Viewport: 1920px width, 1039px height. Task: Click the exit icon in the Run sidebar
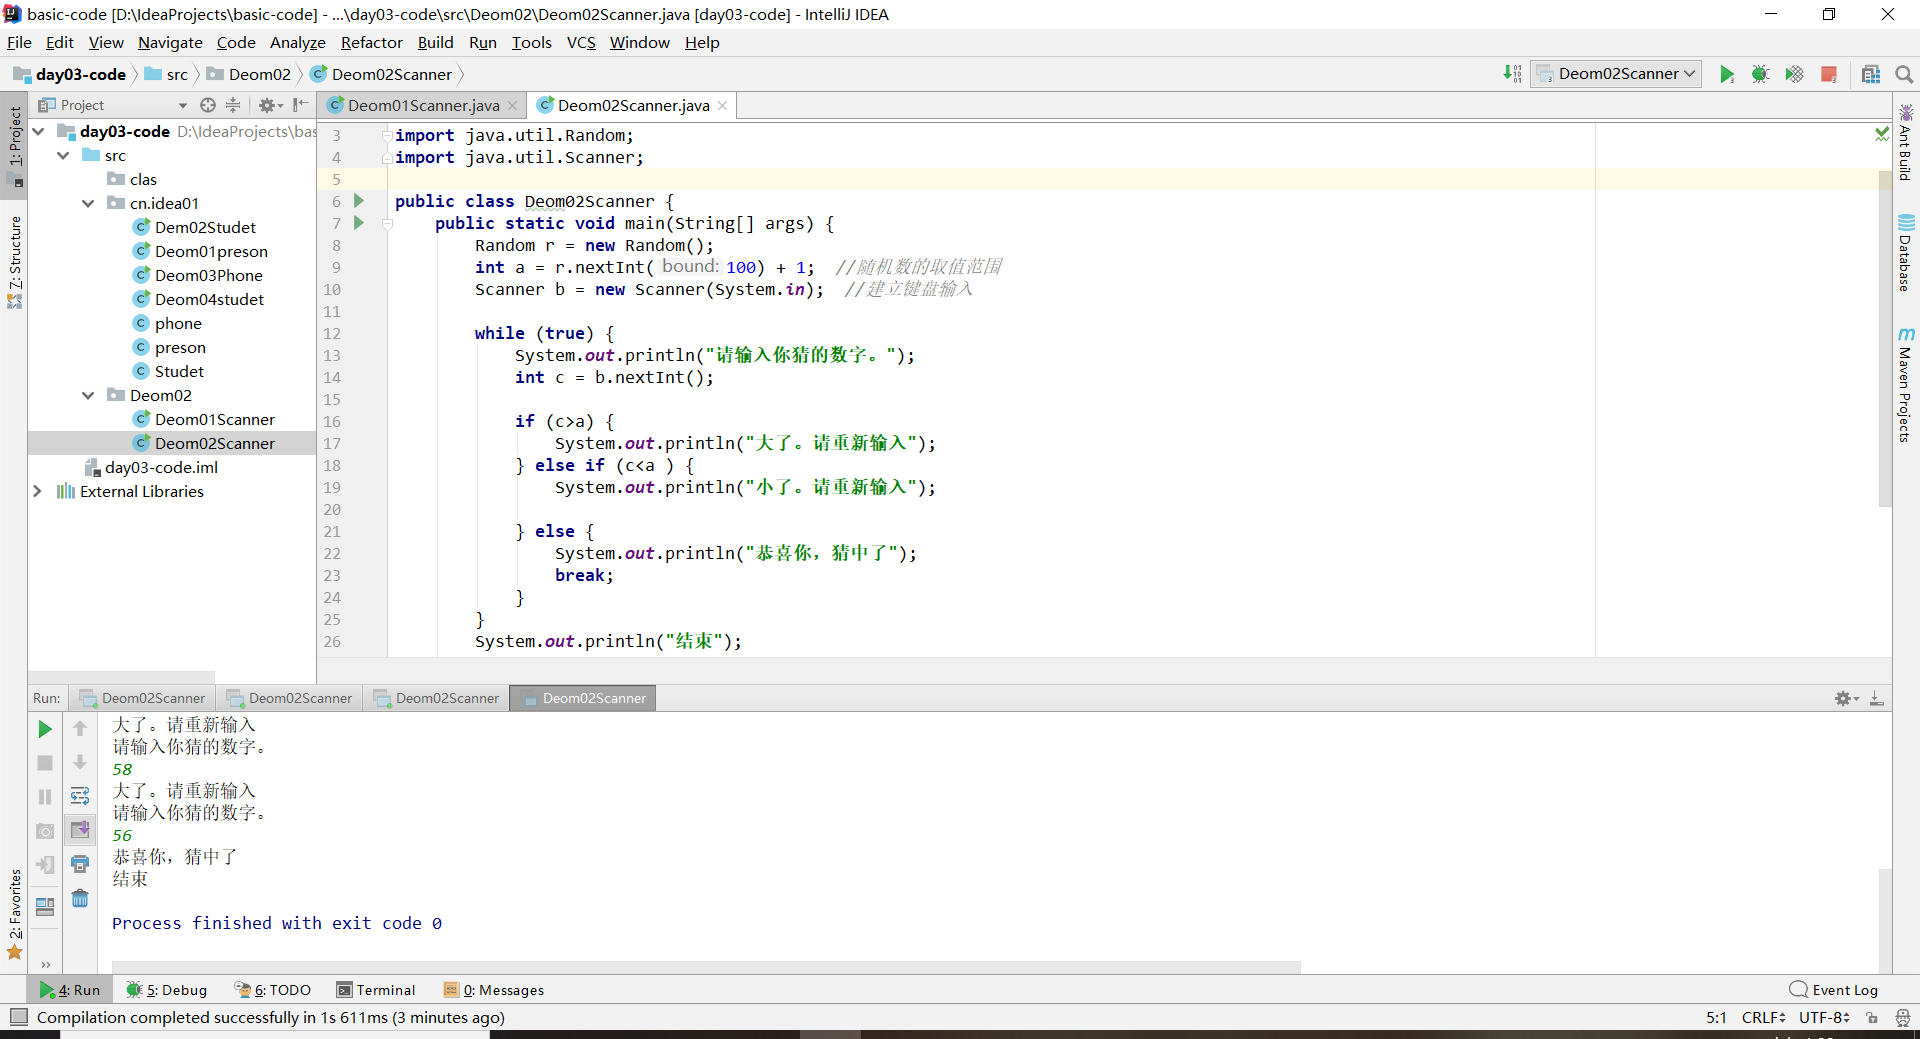pos(45,865)
